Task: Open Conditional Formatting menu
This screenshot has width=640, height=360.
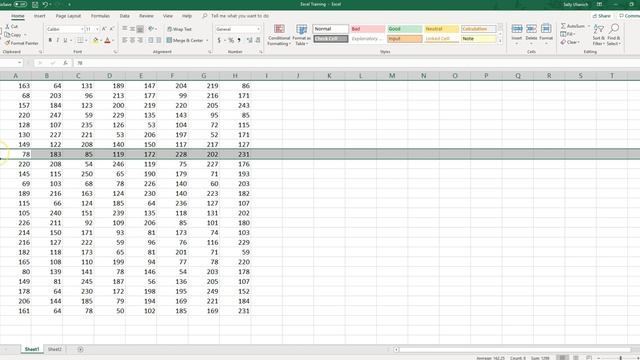Action: click(279, 35)
